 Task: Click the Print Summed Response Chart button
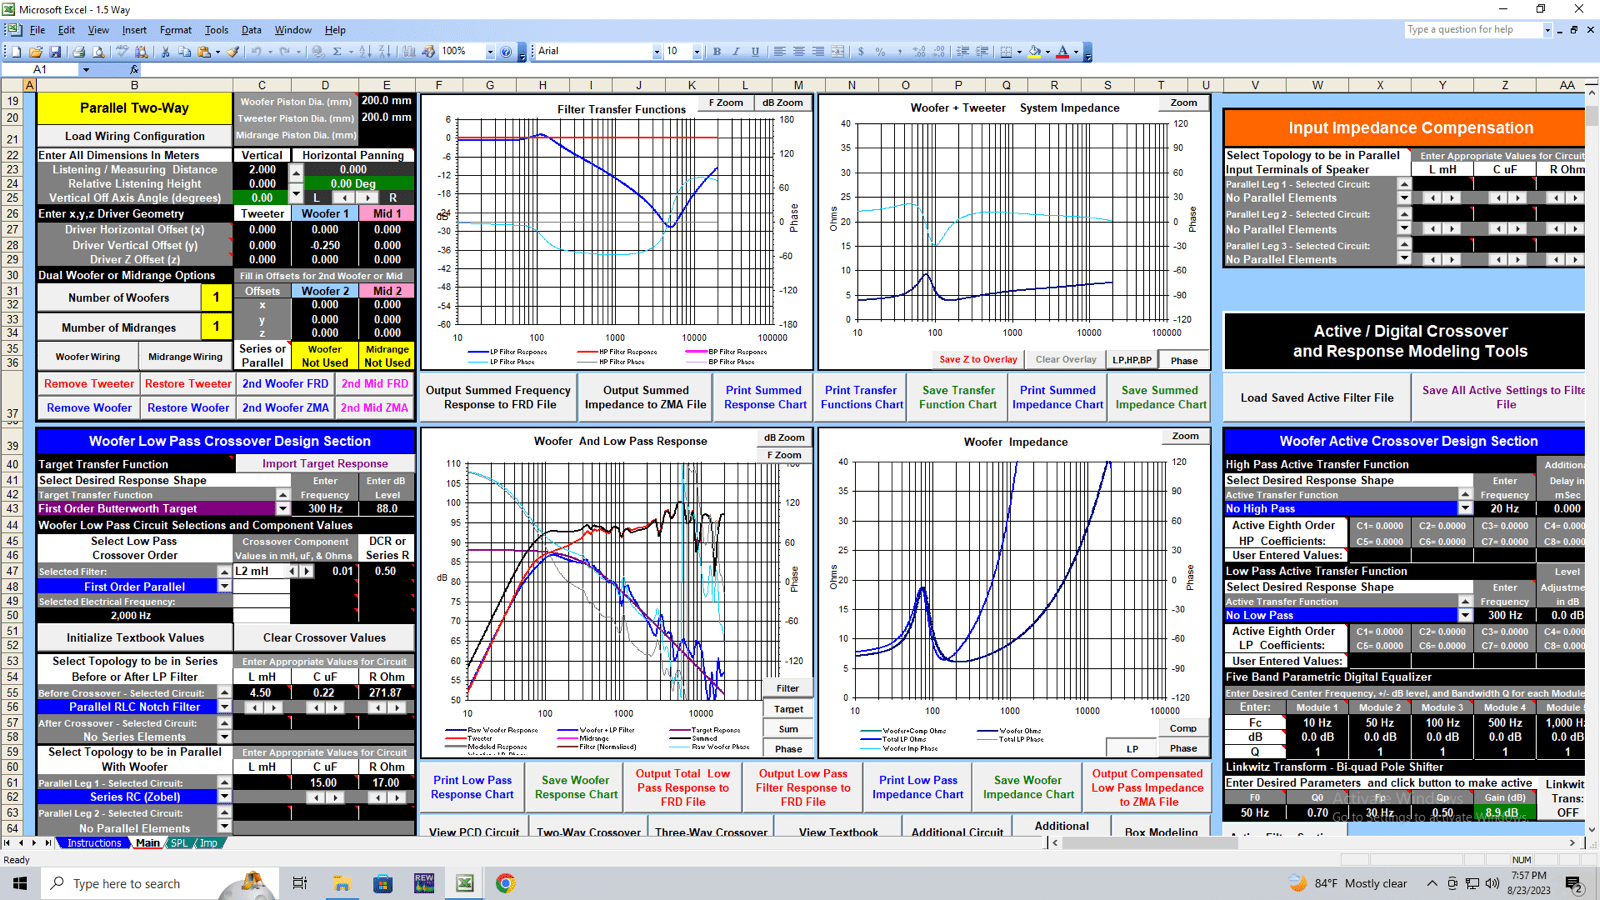pos(765,397)
